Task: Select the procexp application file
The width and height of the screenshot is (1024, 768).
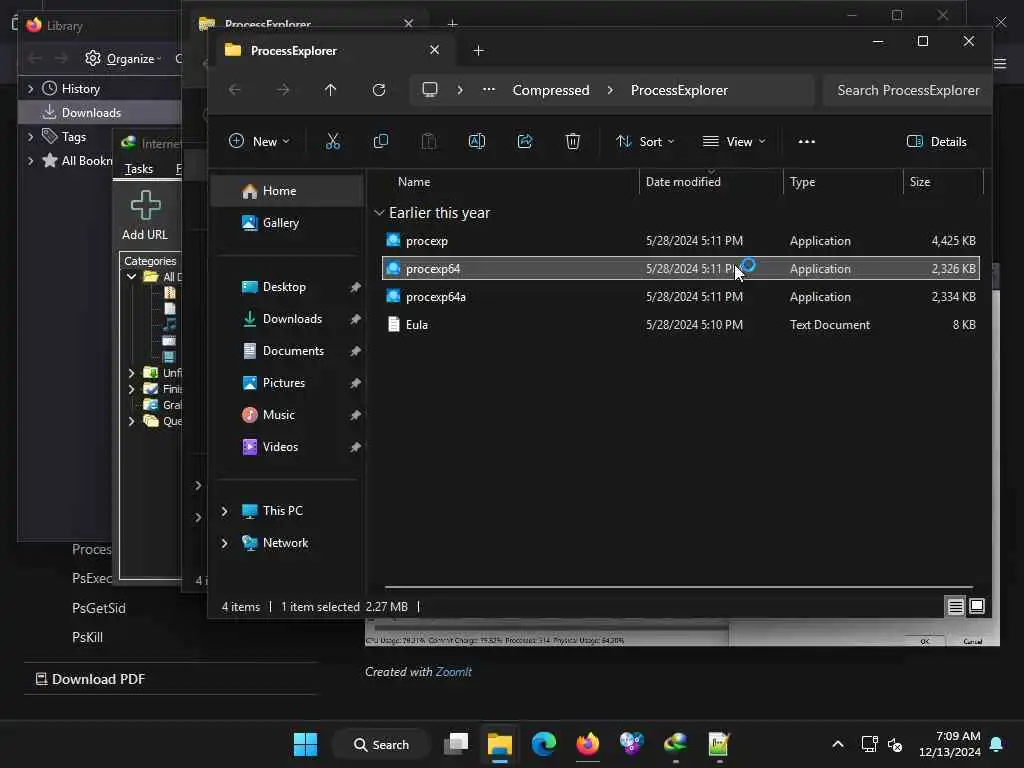Action: [680, 241]
